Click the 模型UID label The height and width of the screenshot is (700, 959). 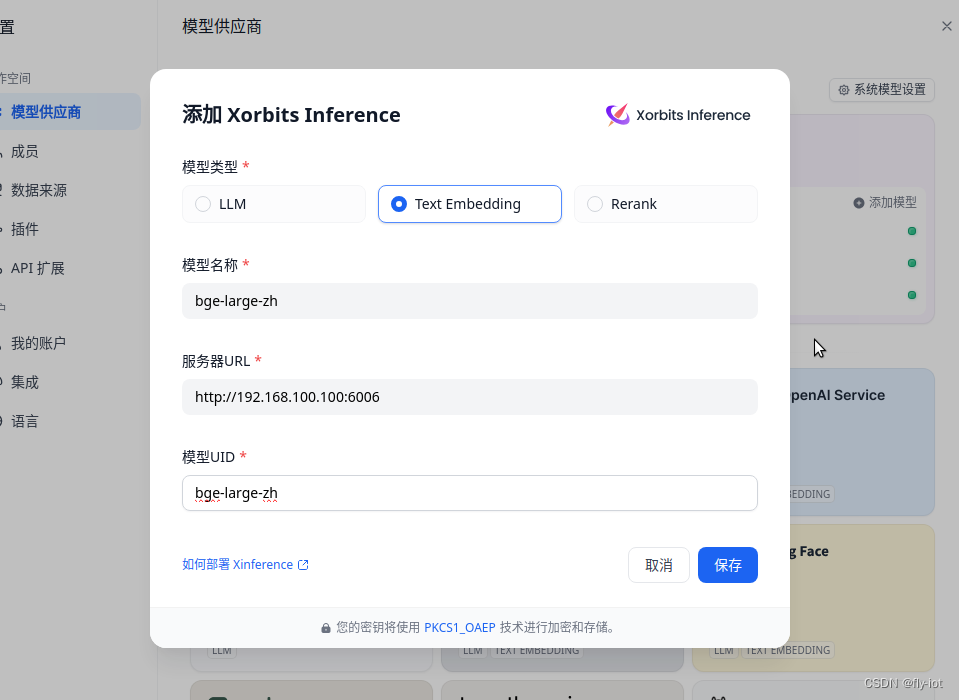(x=209, y=457)
